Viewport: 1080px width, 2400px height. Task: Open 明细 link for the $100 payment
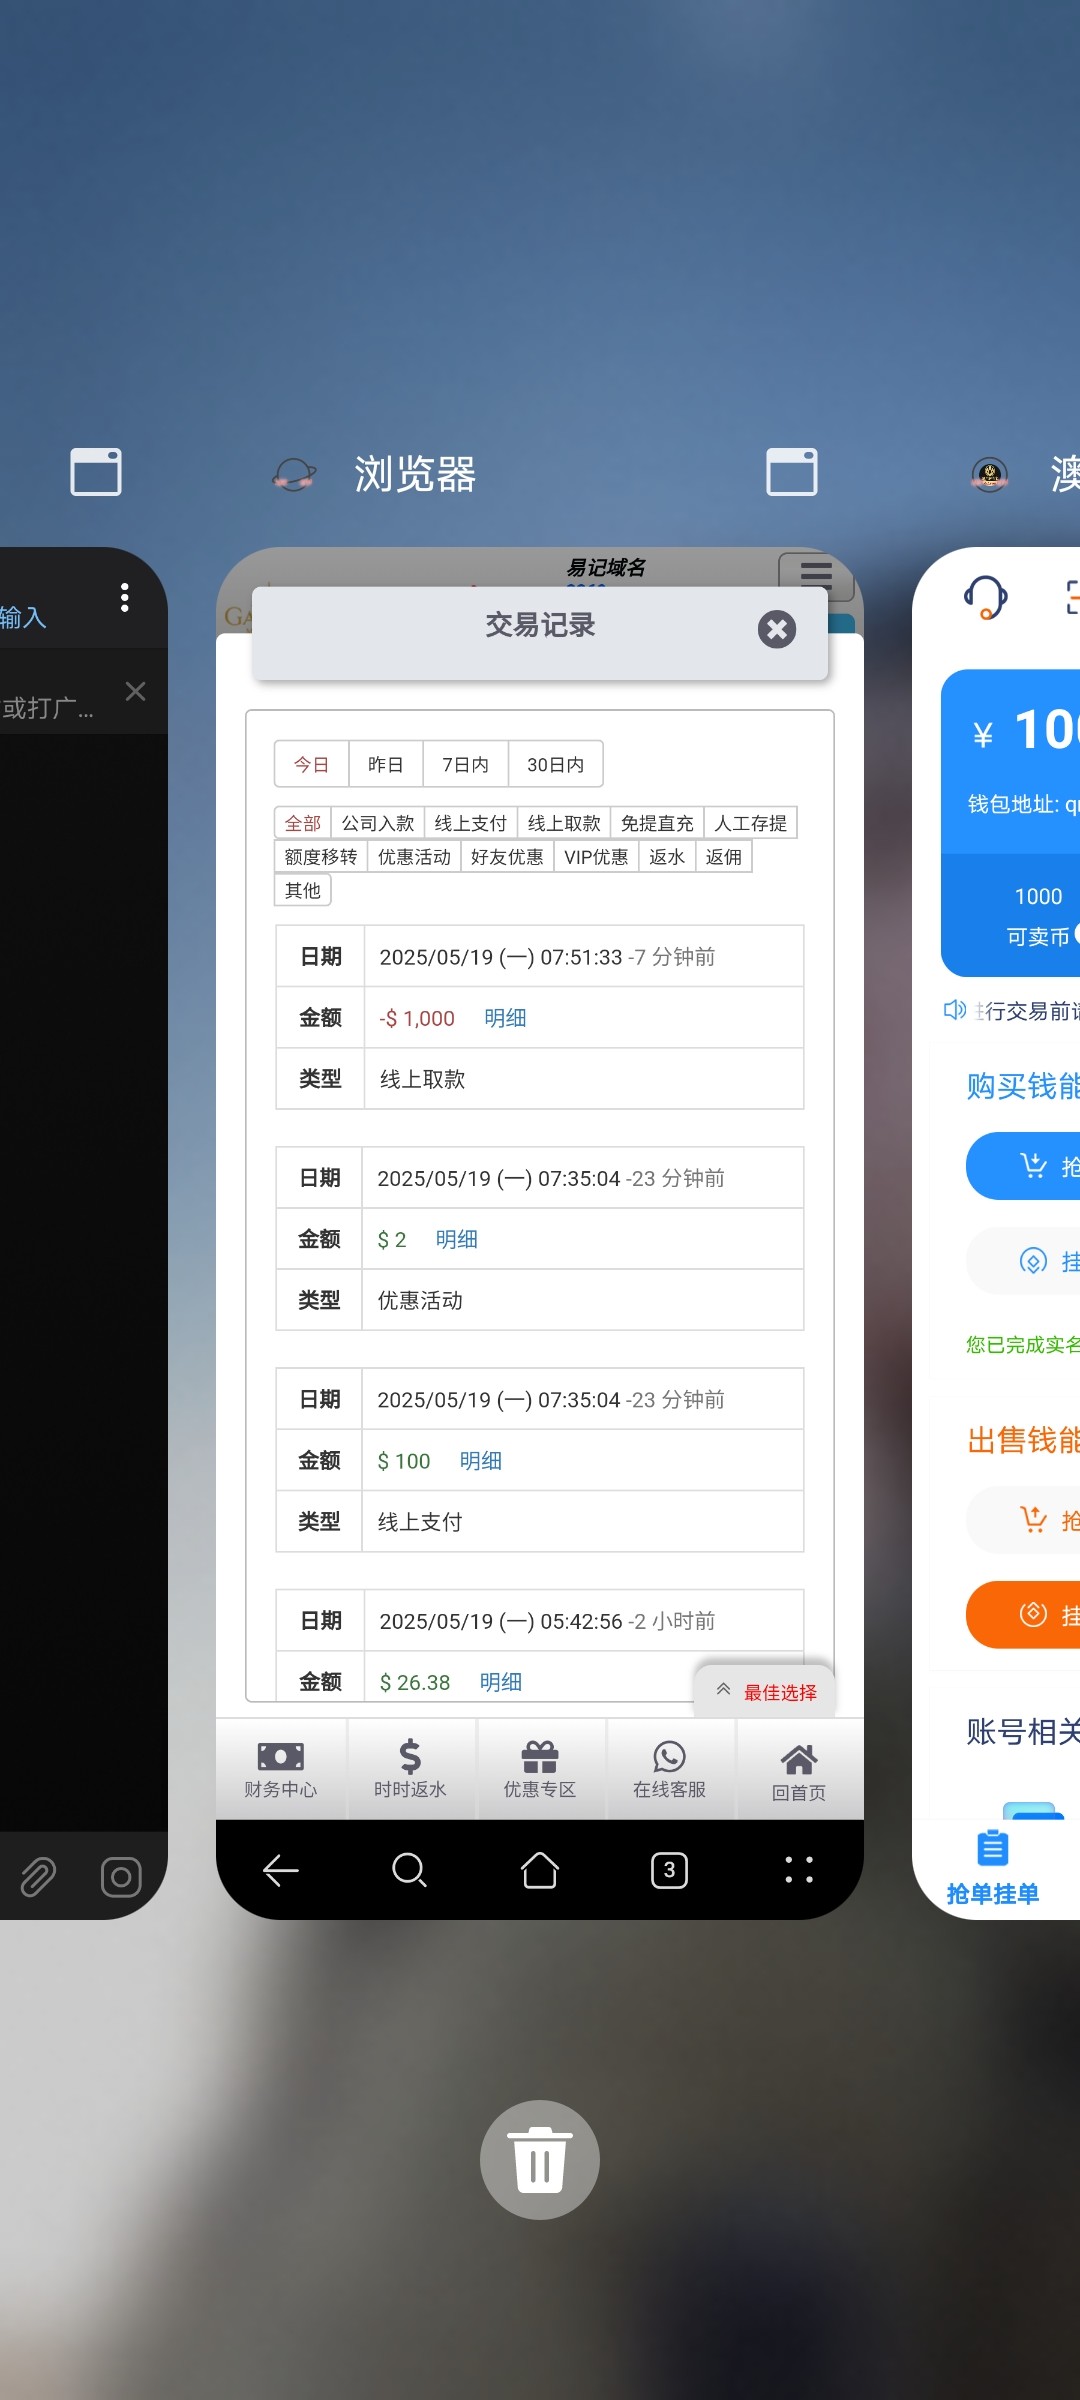coord(481,1461)
